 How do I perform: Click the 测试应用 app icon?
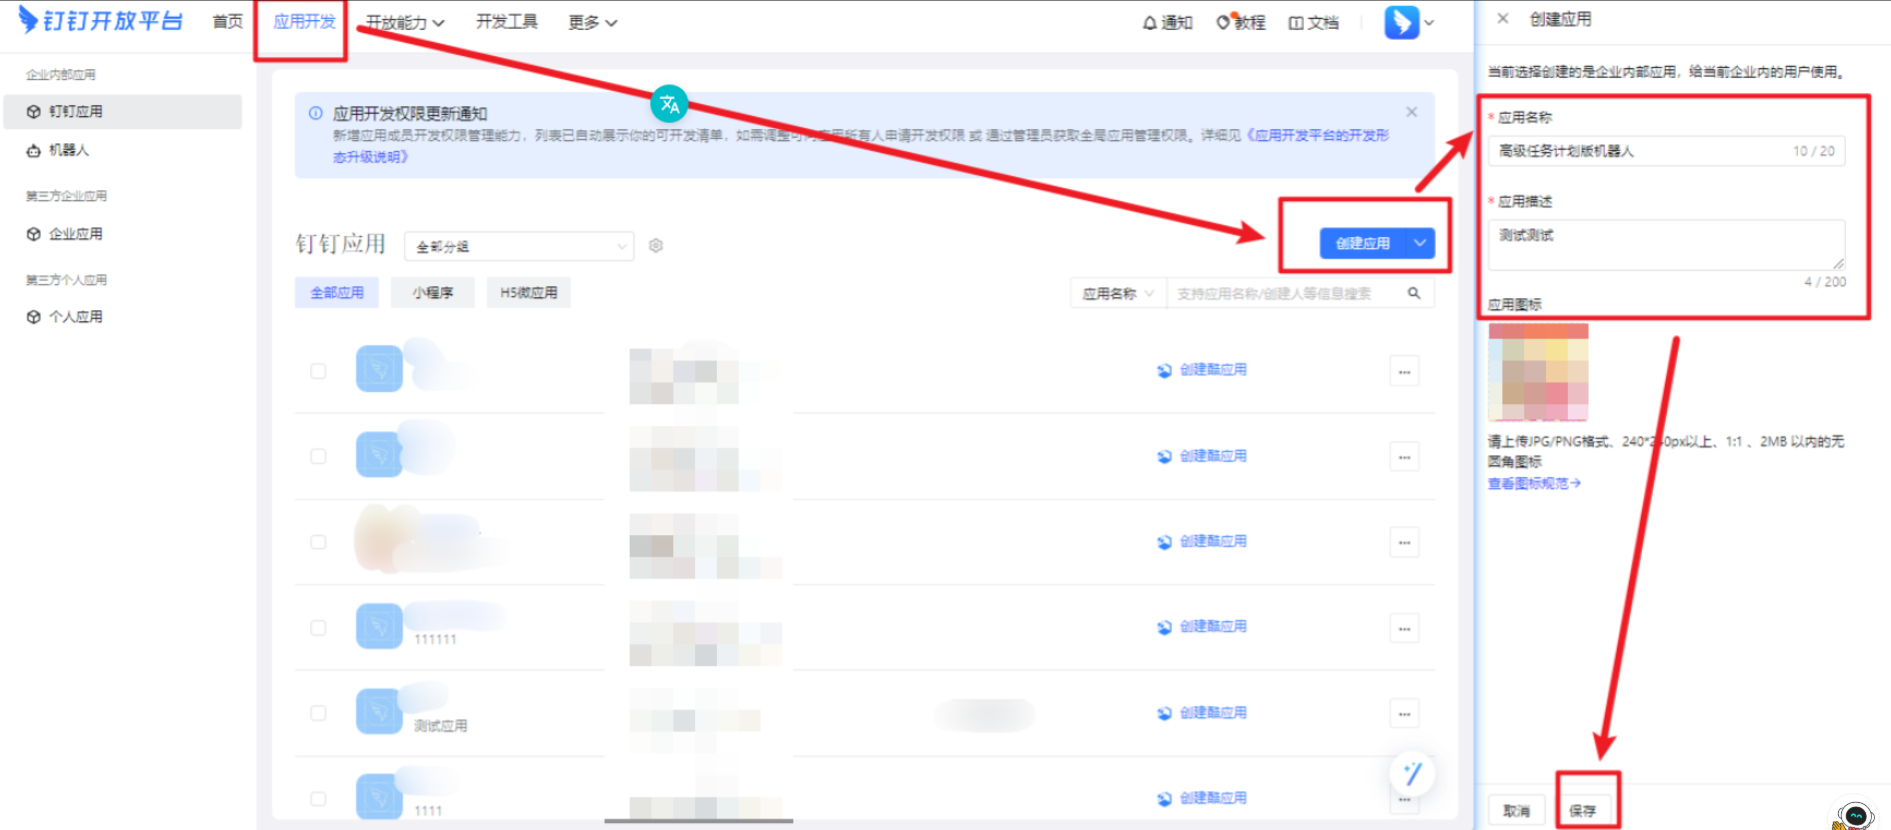(379, 711)
